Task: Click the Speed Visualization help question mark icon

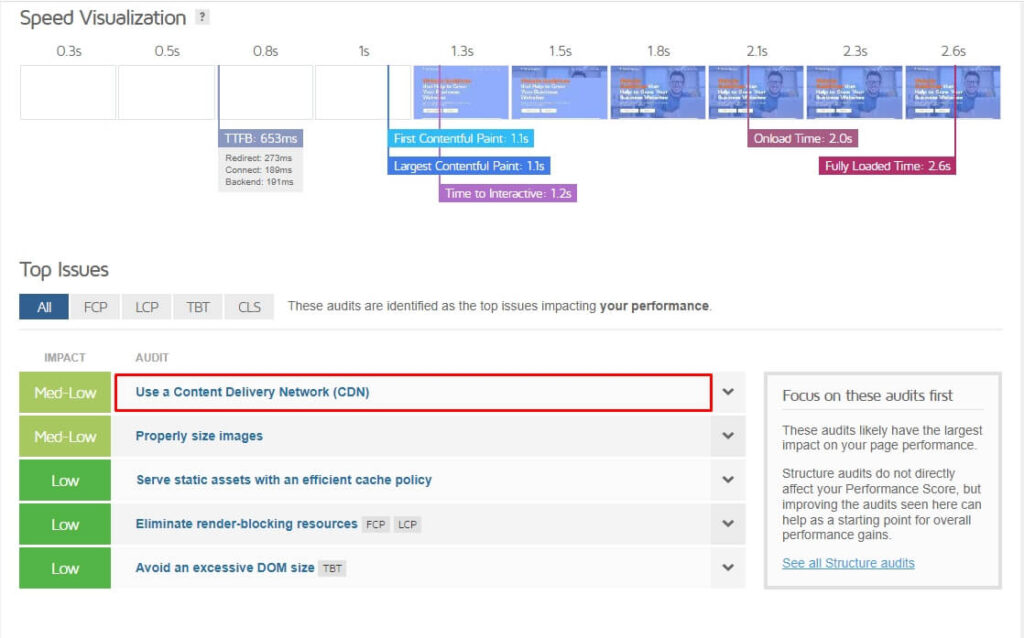Action: point(203,18)
